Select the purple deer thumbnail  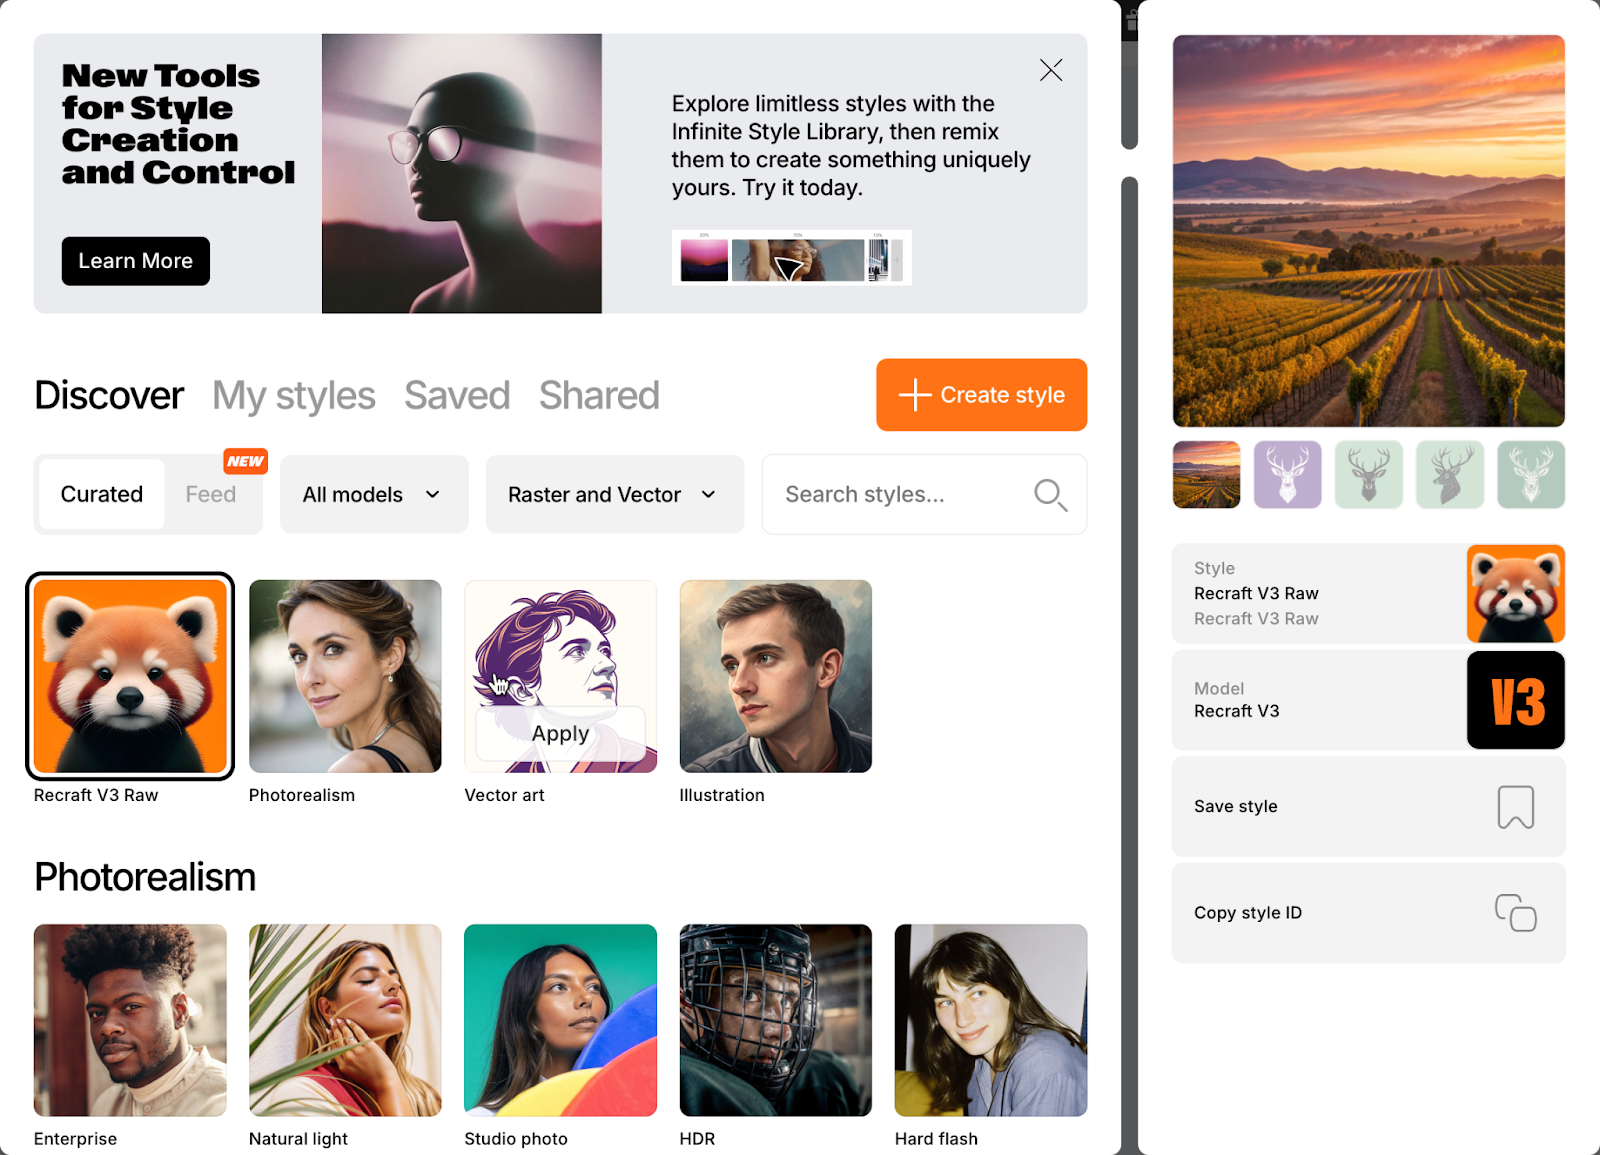point(1287,474)
